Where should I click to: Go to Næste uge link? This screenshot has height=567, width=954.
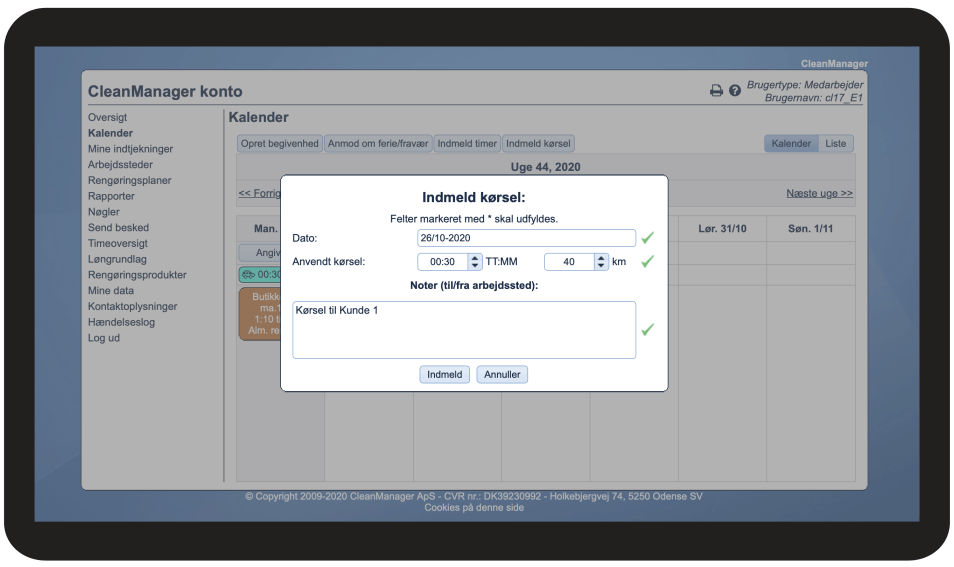point(820,193)
